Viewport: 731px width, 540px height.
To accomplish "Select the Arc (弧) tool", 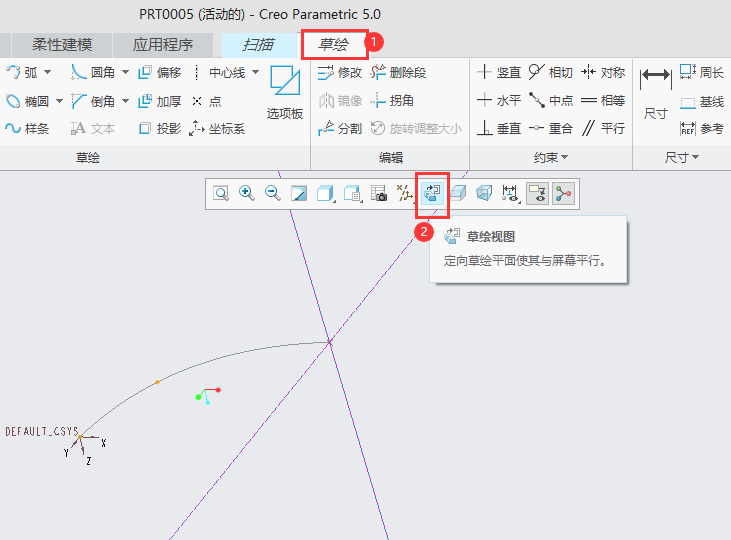I will [22, 73].
